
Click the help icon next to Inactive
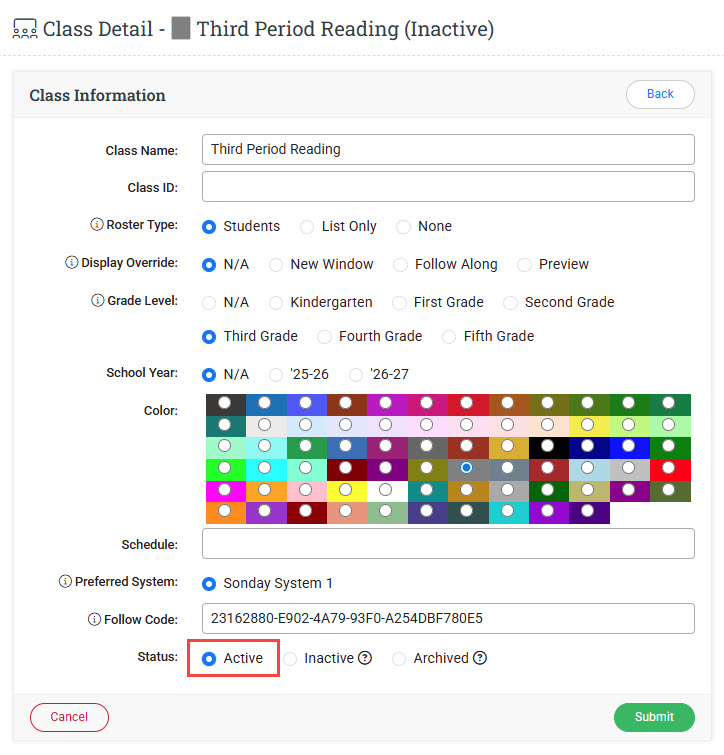pos(365,658)
